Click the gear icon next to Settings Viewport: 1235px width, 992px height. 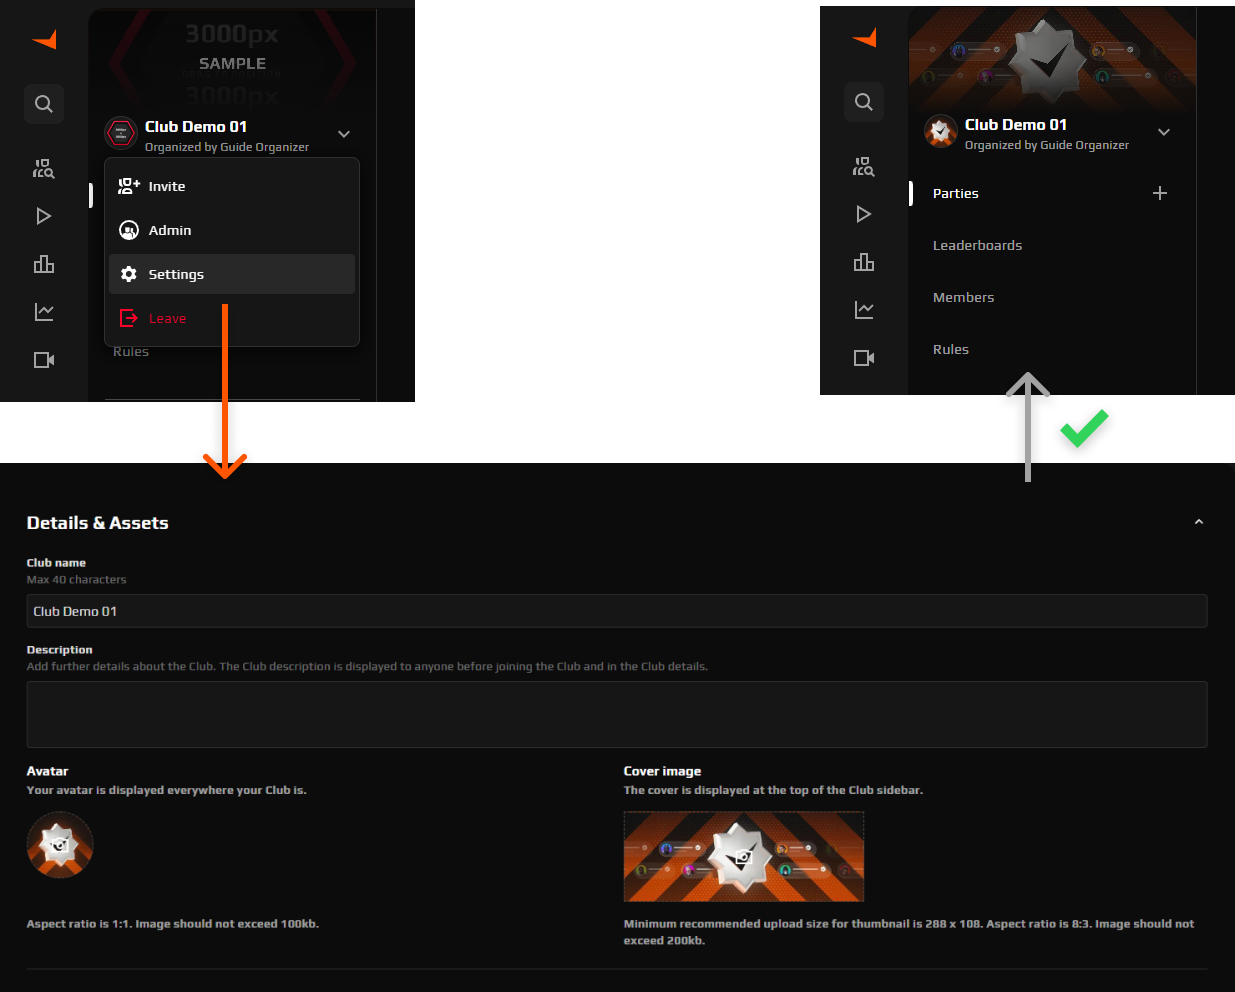(129, 273)
